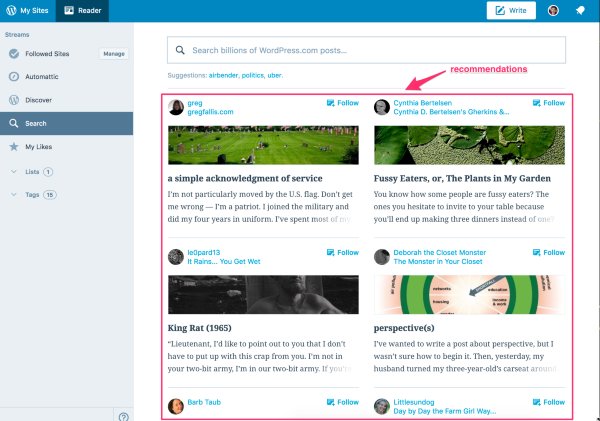Follow Barb Taub
Screen dimensions: 600x421
tap(342, 402)
